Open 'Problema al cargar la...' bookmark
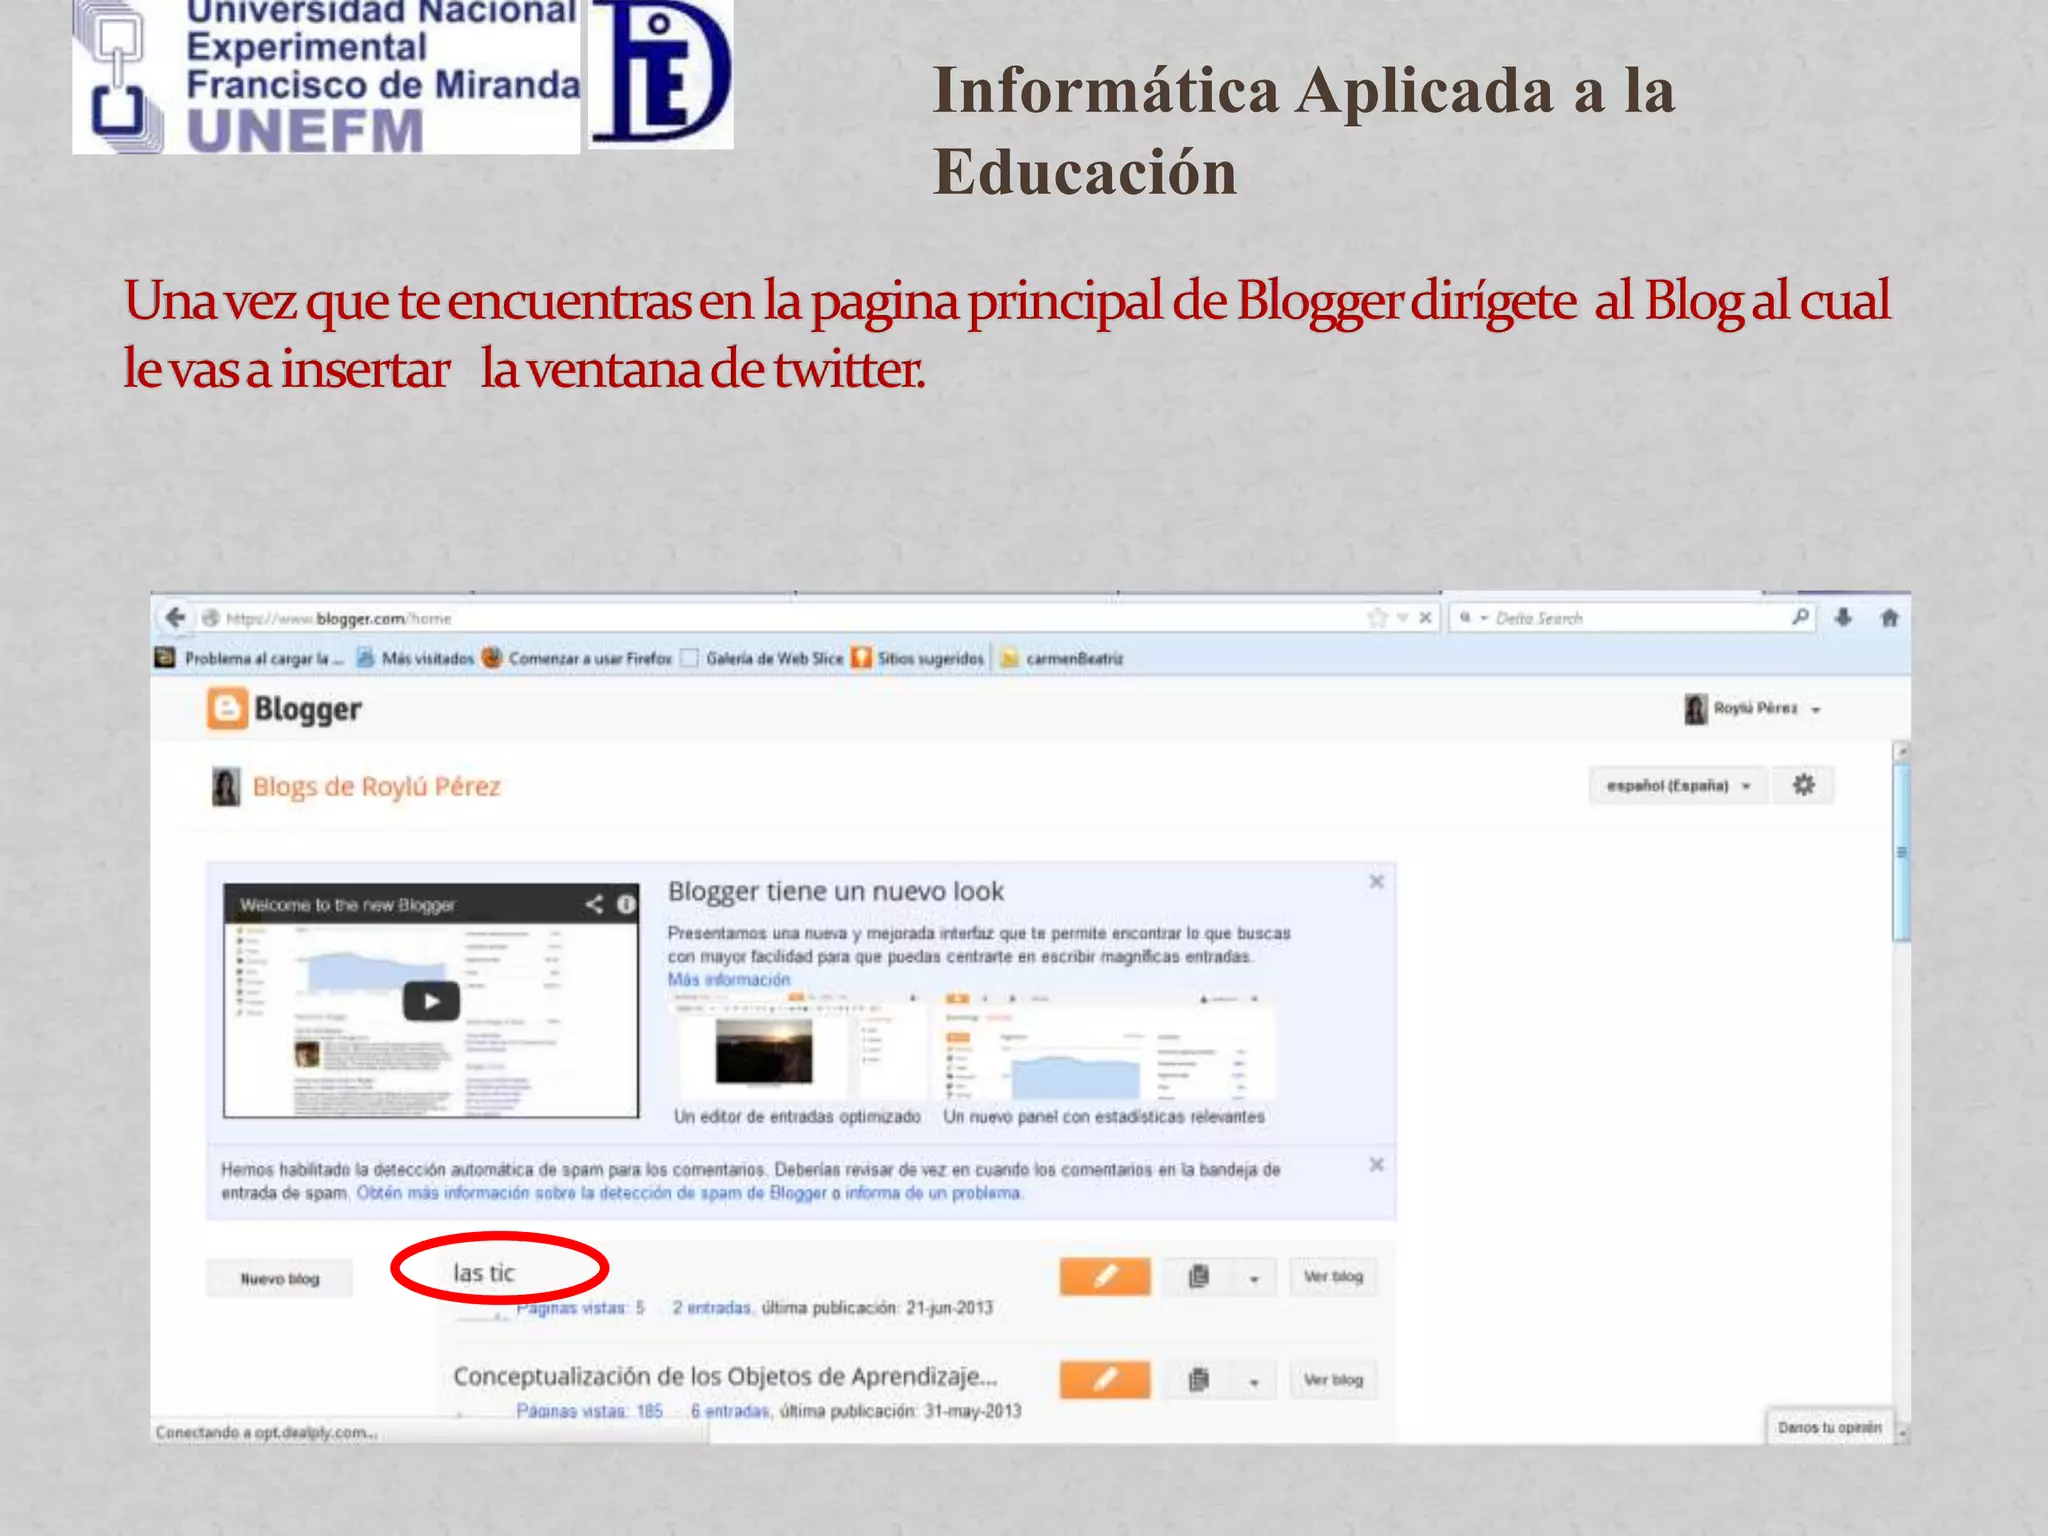This screenshot has height=1536, width=2048. tap(250, 658)
